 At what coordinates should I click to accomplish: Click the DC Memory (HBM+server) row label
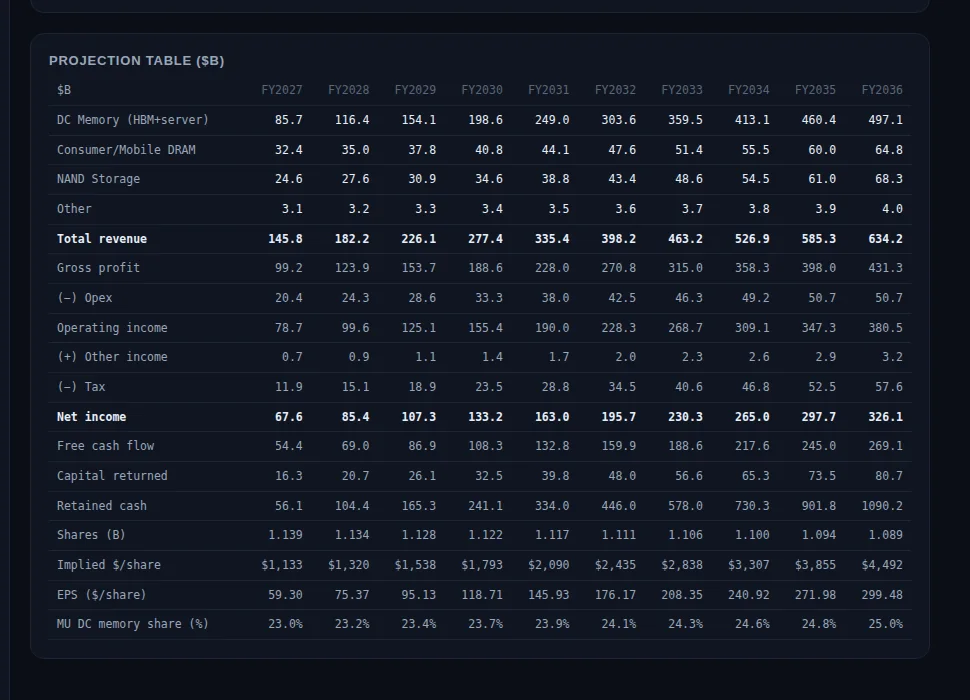point(133,120)
